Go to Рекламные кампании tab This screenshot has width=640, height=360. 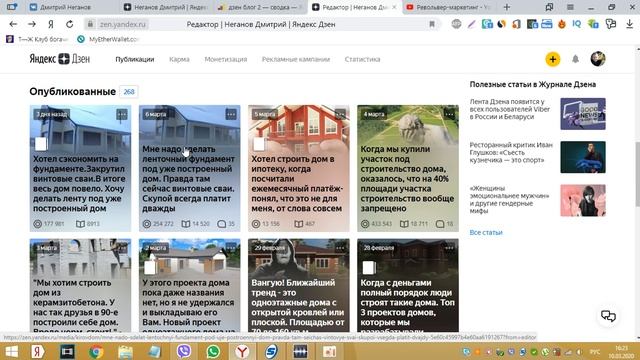[296, 59]
